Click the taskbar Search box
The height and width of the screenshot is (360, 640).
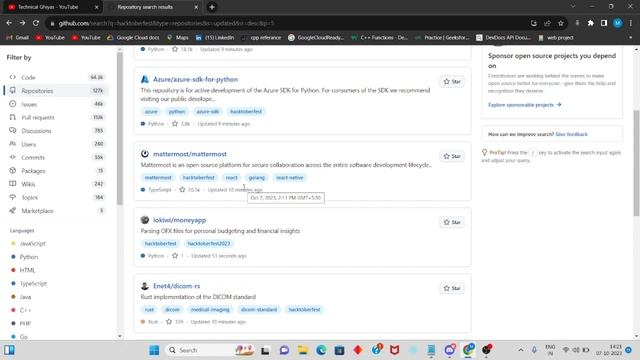pyautogui.click(x=210, y=350)
